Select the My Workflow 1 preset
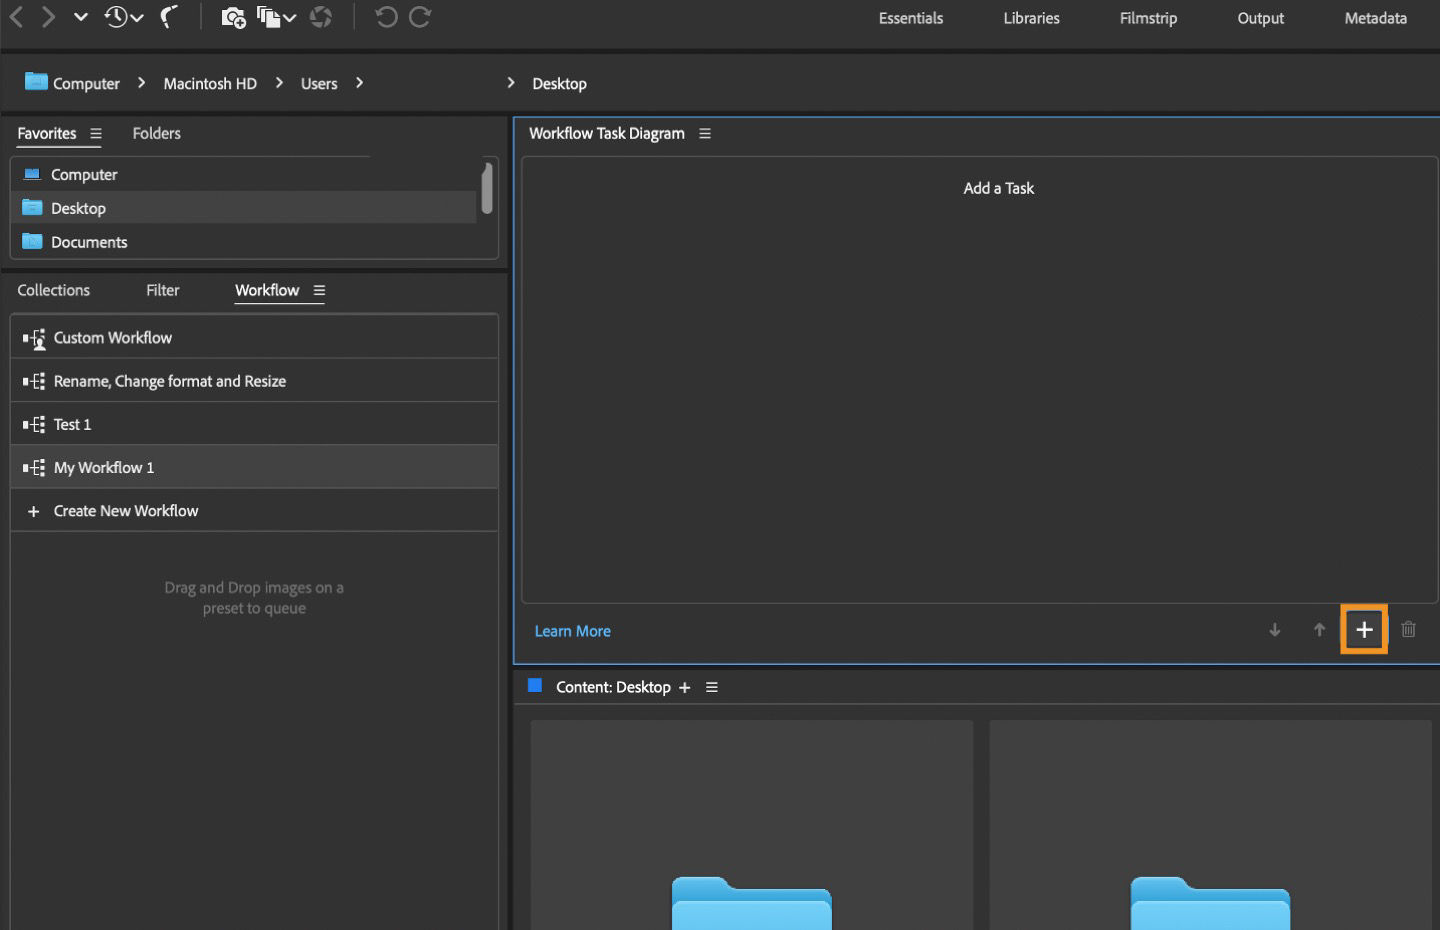1440x930 pixels. click(104, 467)
